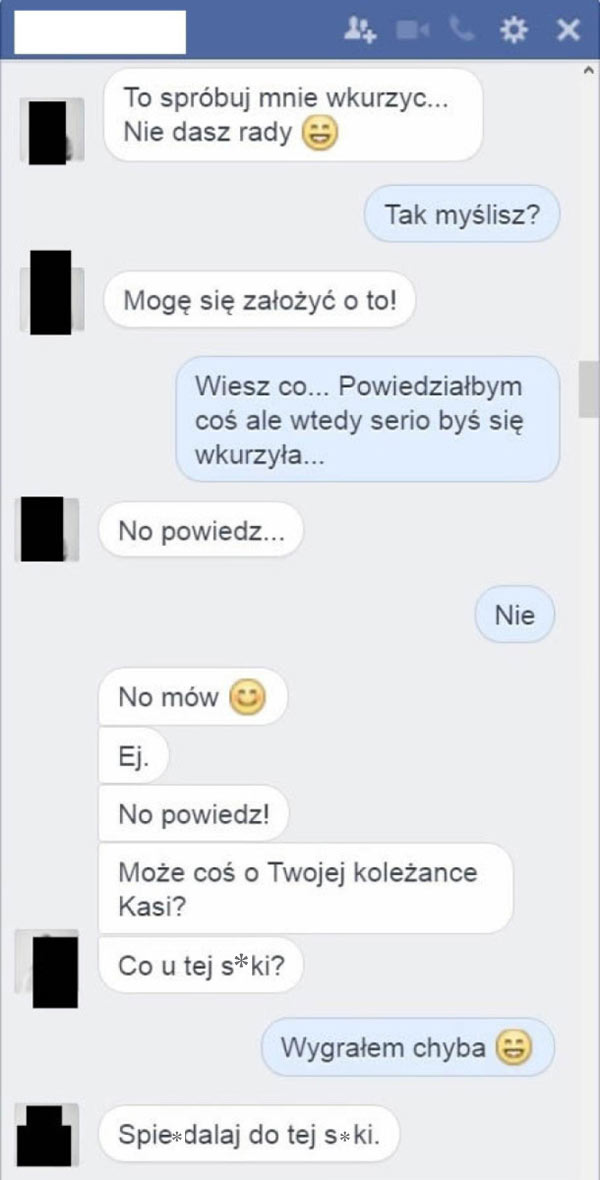The image size is (600, 1180).
Task: Close the chat window with X
Action: pyautogui.click(x=568, y=31)
